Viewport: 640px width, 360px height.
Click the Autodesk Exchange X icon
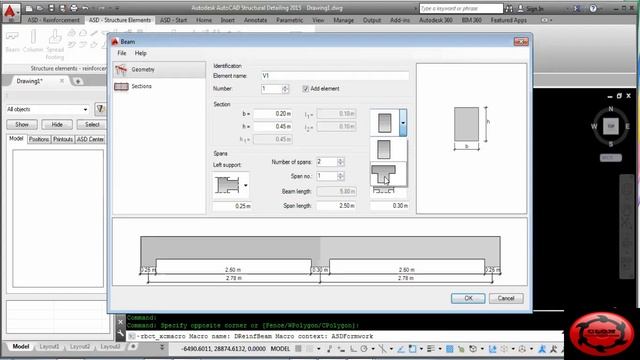[577, 8]
